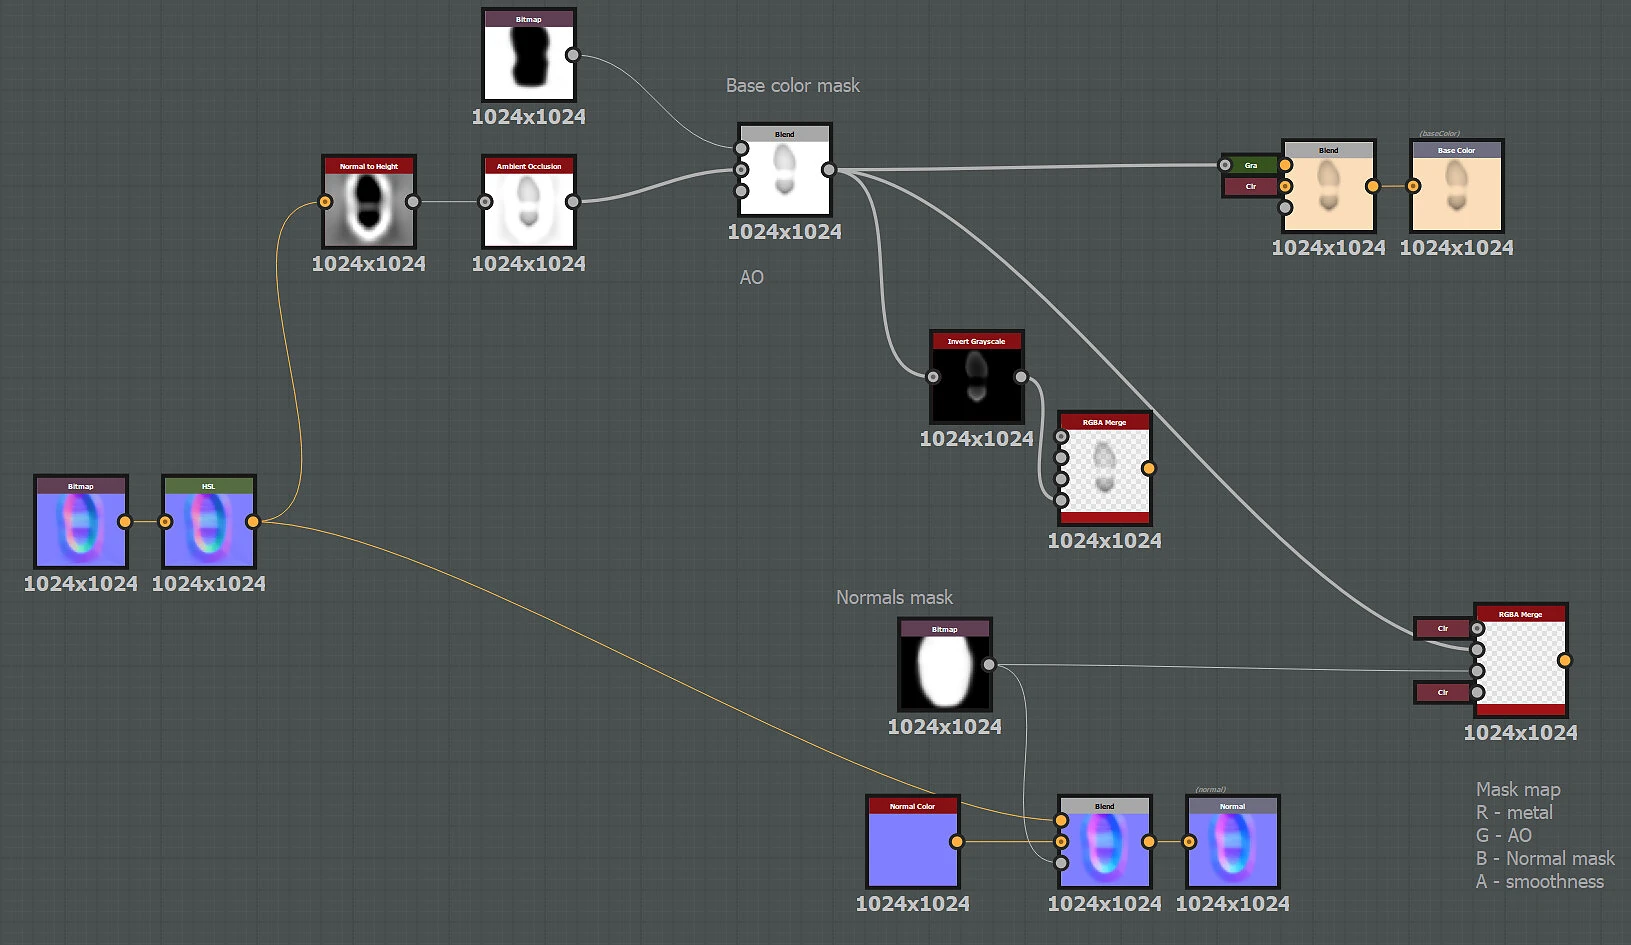This screenshot has height=945, width=1631.
Task: Click the 'Mask map' comment heading
Action: click(x=1518, y=789)
